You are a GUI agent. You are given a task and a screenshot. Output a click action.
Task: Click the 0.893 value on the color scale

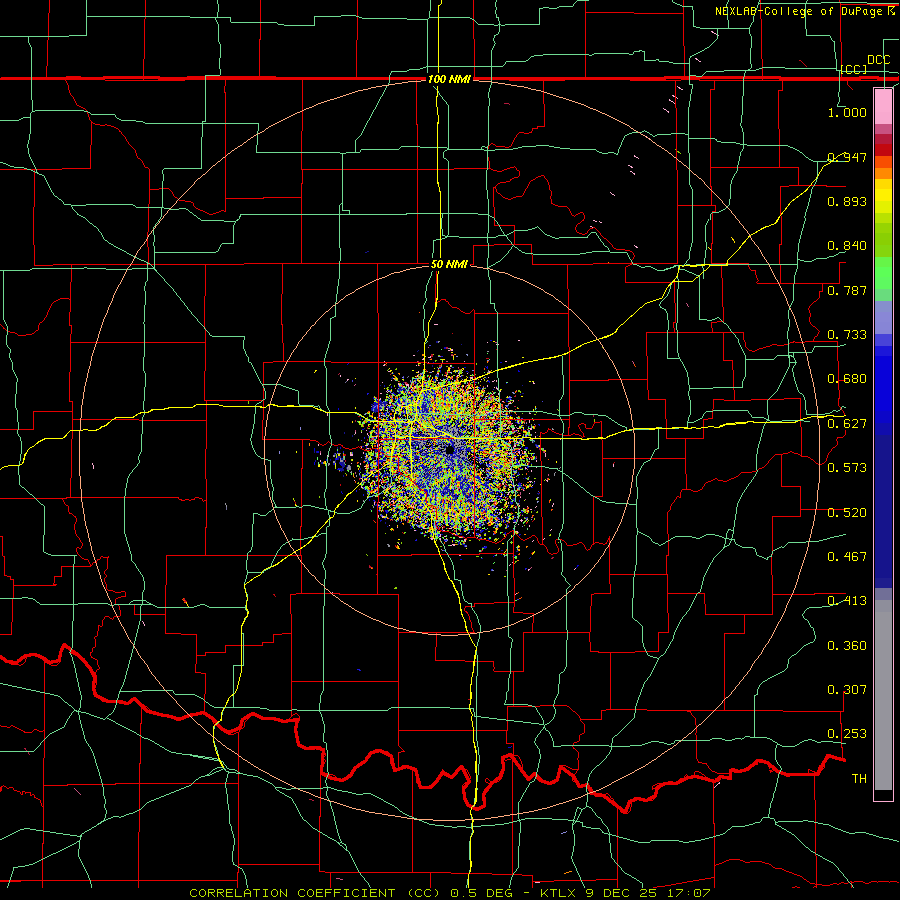click(847, 201)
